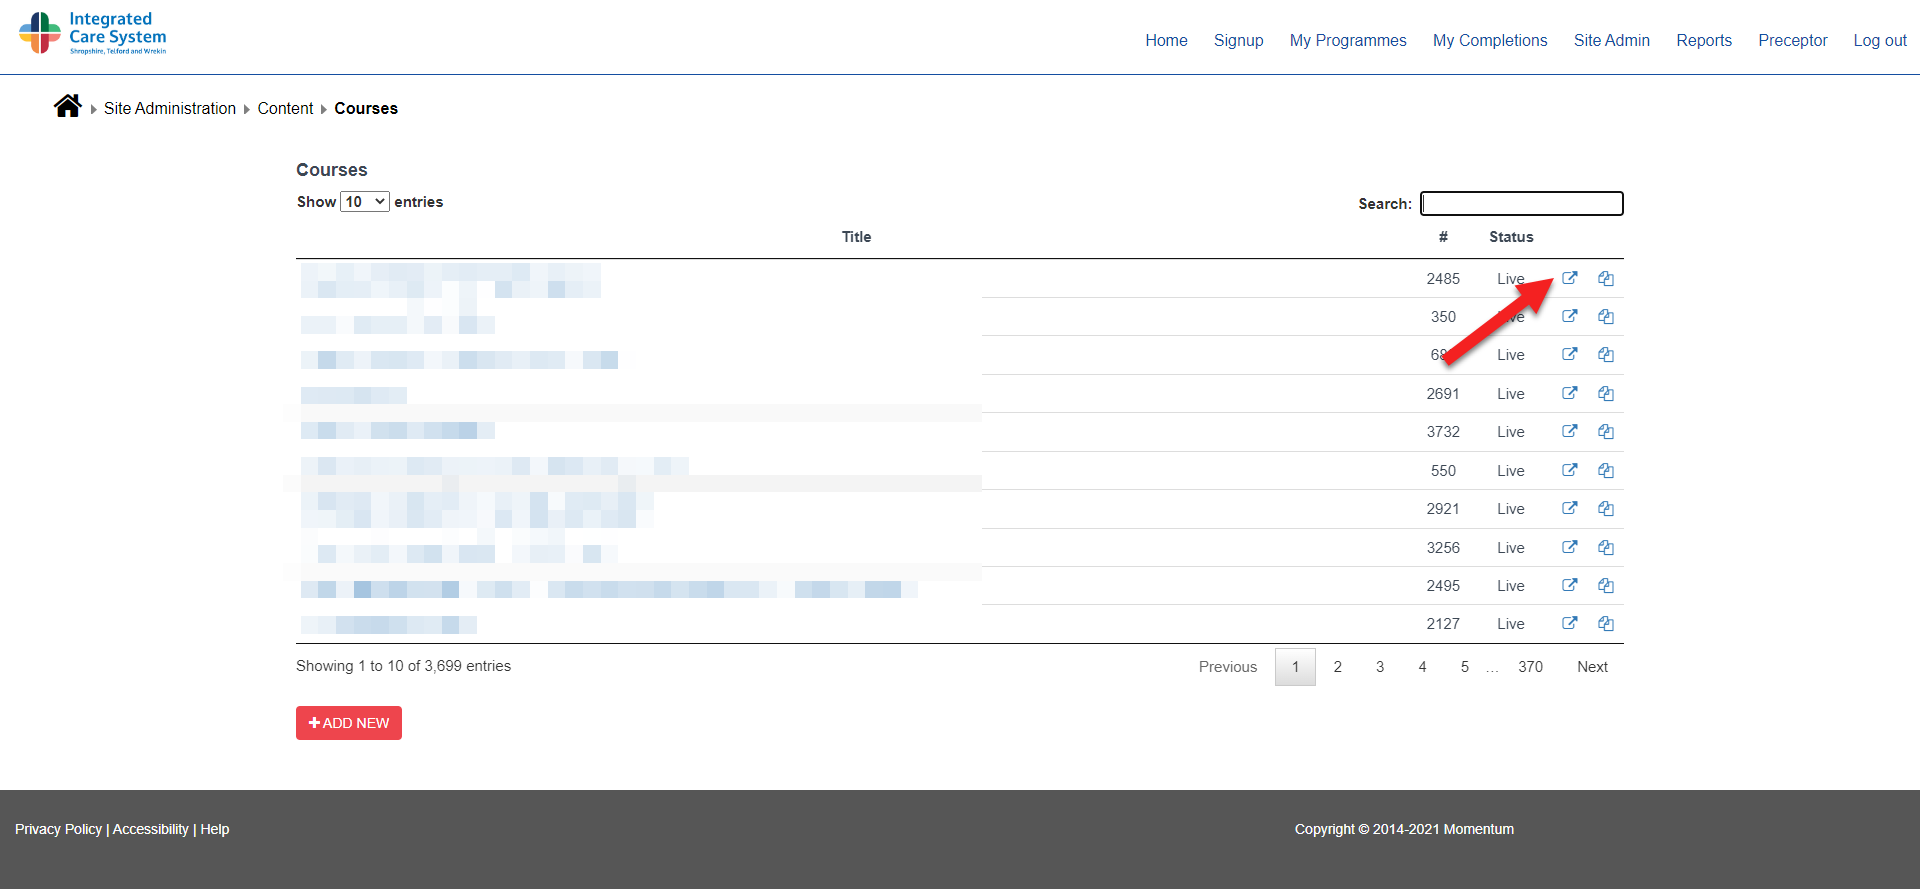Open course 2485 via its external link icon

(x=1570, y=278)
